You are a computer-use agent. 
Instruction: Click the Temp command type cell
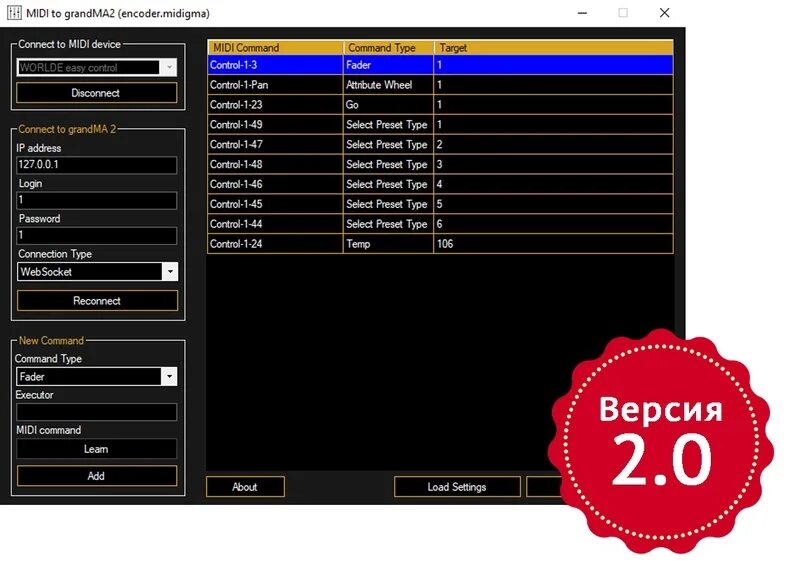(x=389, y=244)
